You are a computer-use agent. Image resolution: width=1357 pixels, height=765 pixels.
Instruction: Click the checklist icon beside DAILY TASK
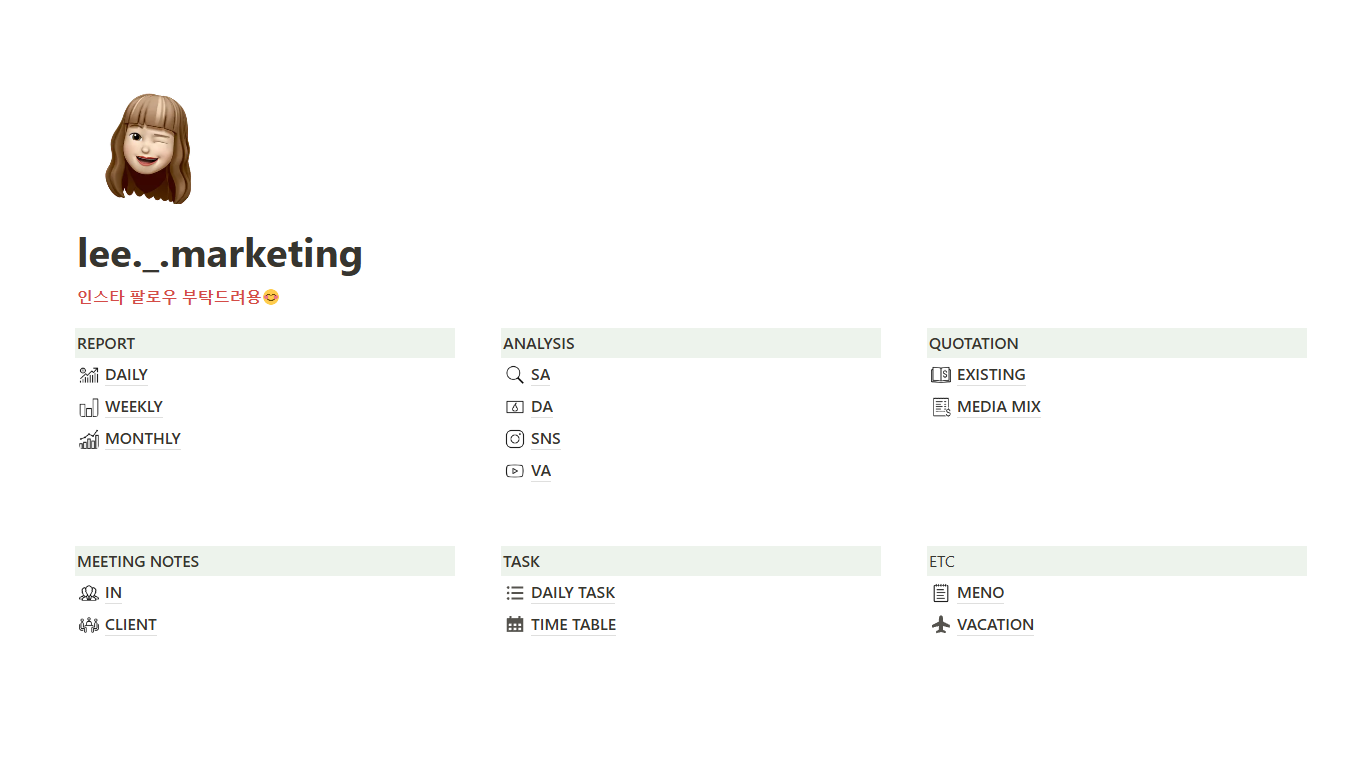pyautogui.click(x=515, y=593)
